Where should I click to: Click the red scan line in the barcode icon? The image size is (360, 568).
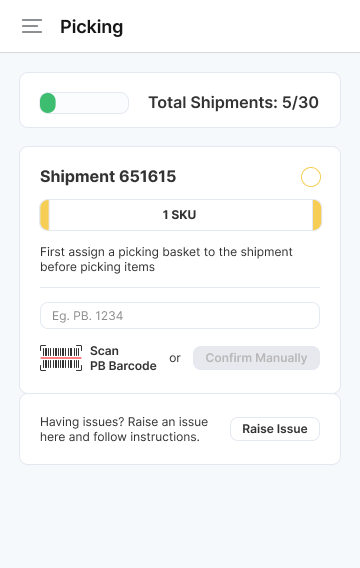click(61, 358)
